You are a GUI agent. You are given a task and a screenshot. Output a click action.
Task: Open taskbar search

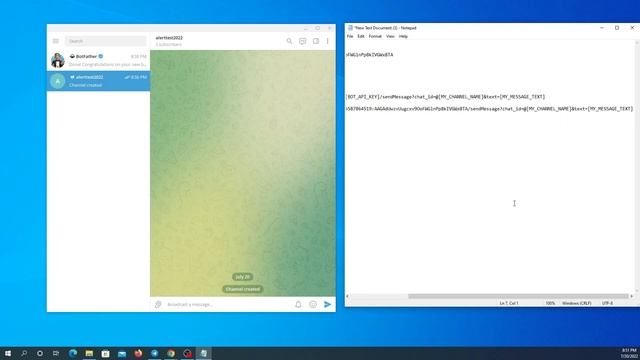pyautogui.click(x=24, y=353)
